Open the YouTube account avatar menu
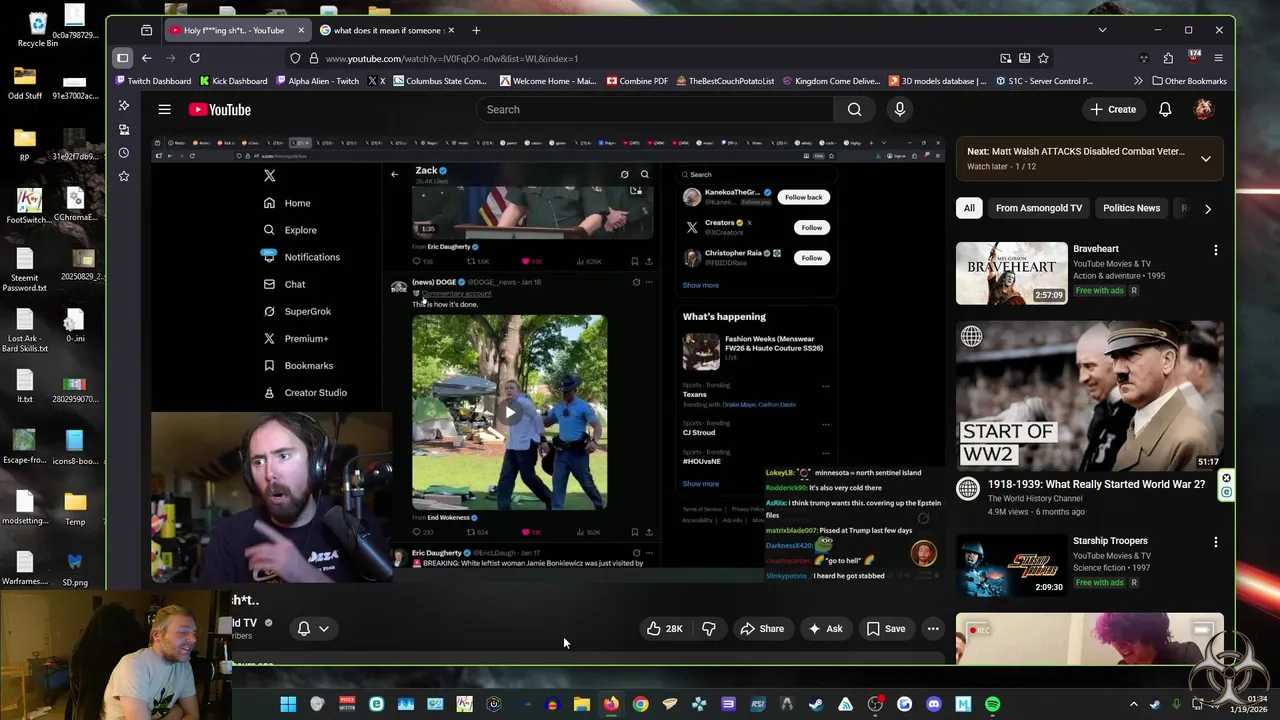 coord(1204,109)
